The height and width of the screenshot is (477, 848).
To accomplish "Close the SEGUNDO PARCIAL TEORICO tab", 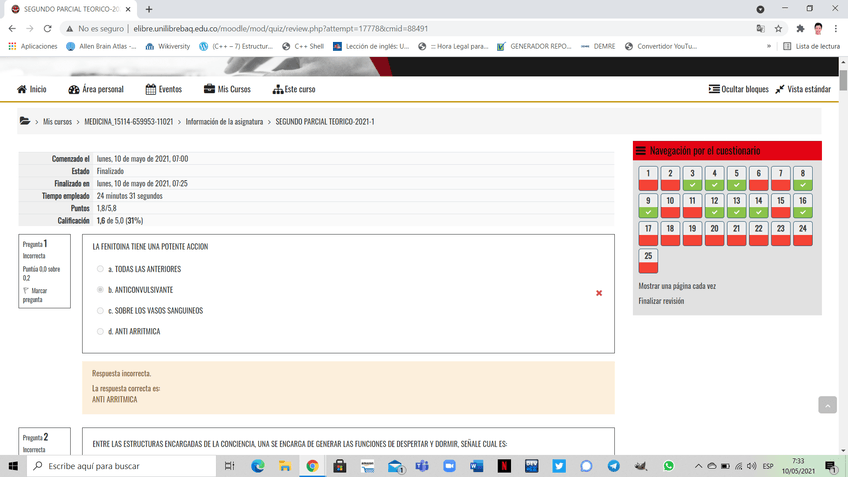I will coord(128,9).
